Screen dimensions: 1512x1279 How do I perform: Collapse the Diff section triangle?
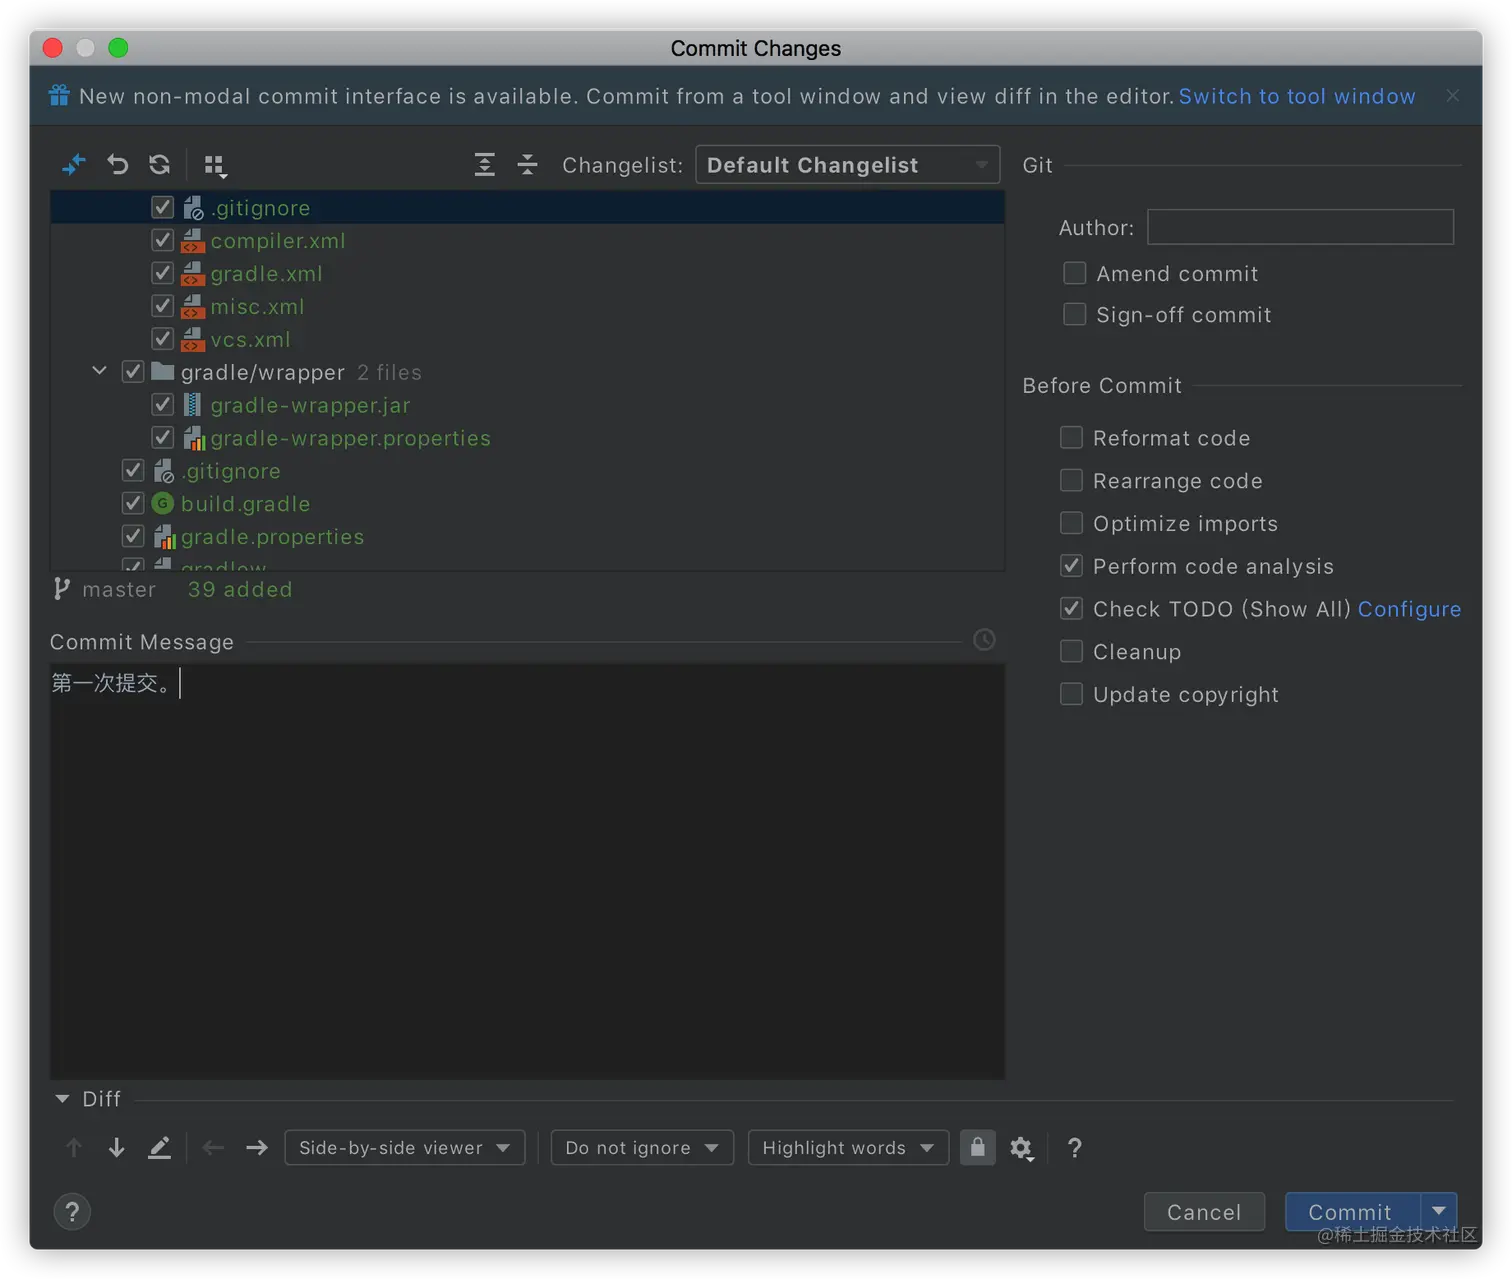coord(62,1099)
